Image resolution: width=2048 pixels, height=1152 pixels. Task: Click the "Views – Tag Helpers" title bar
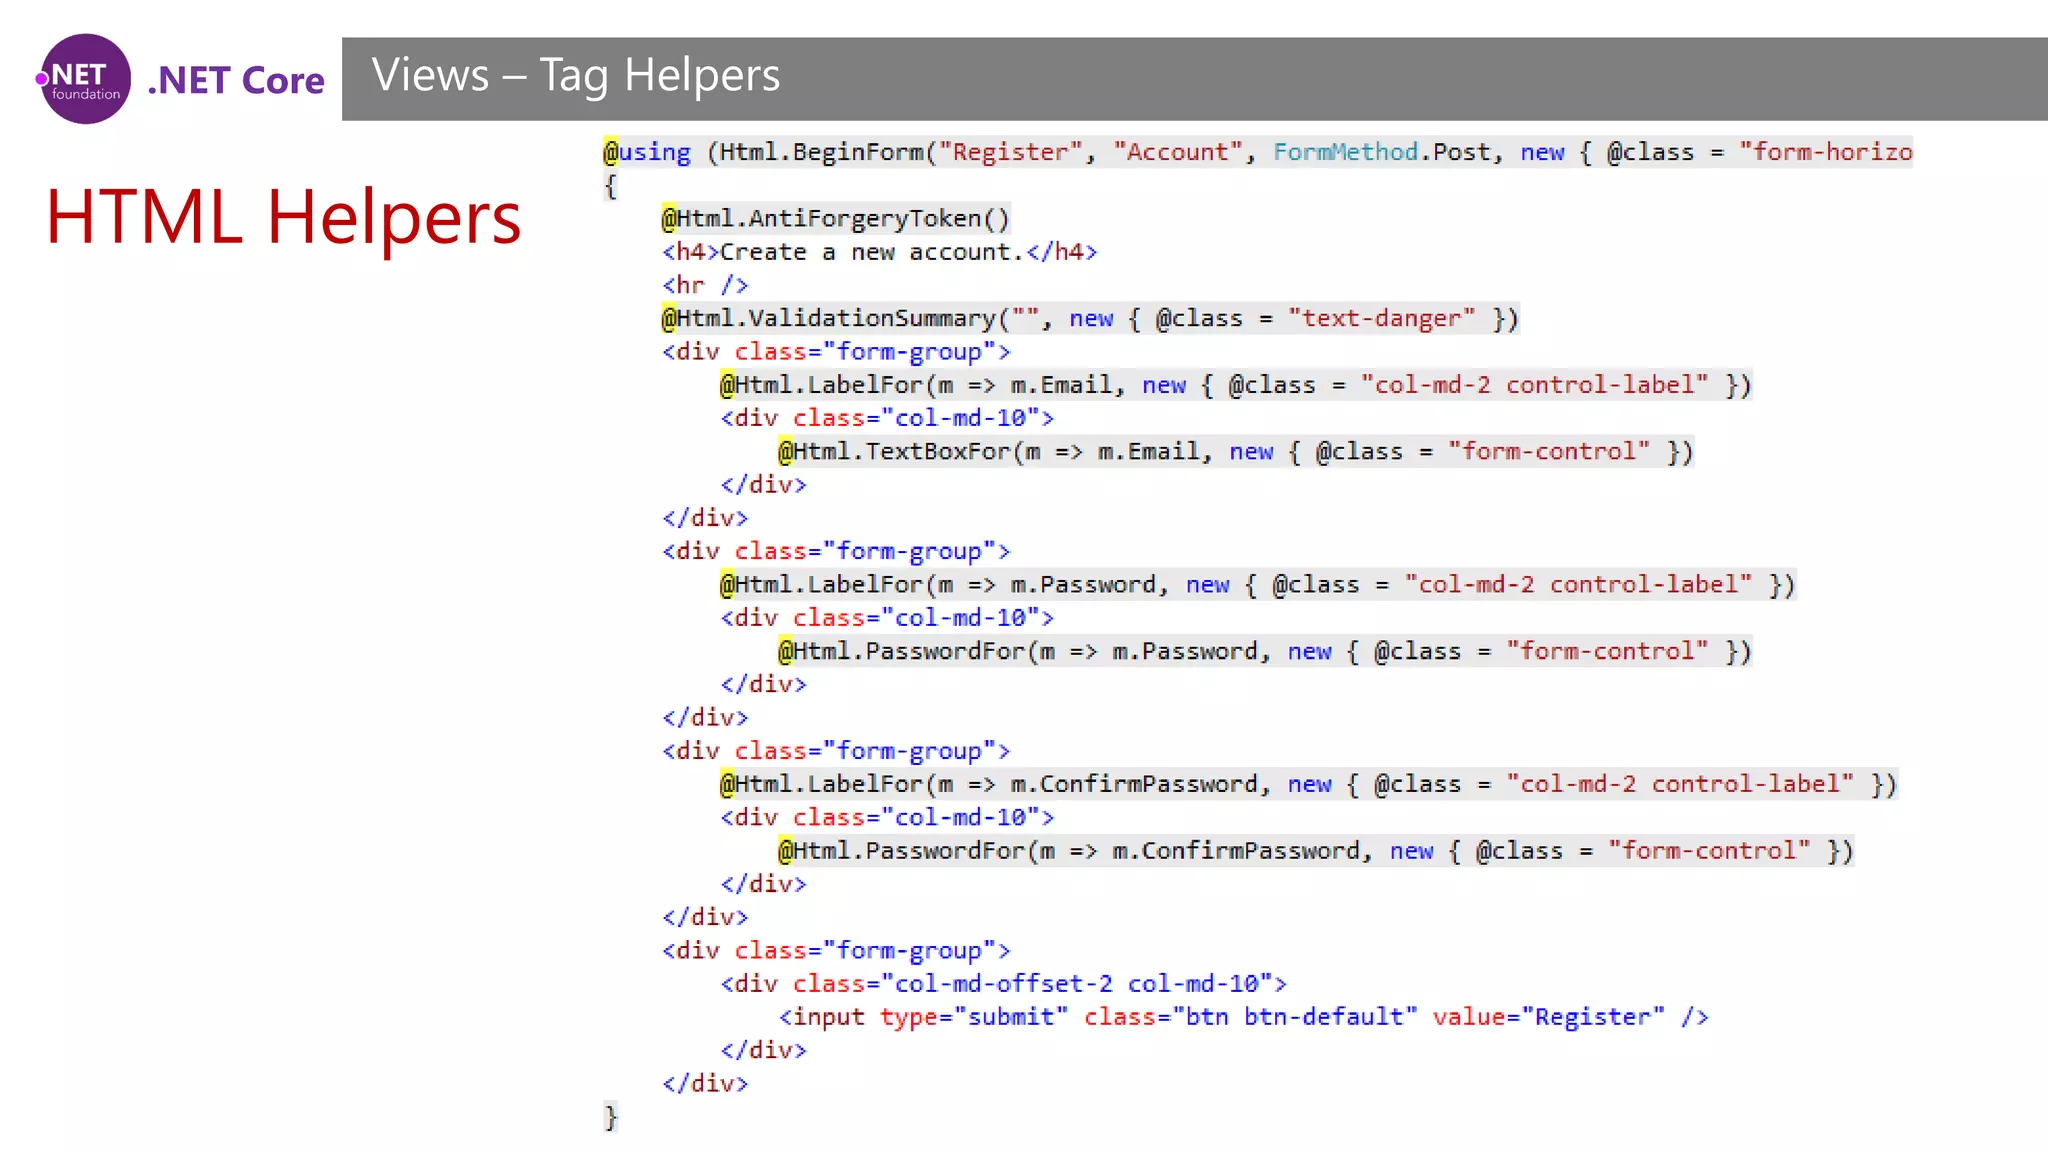1194,79
